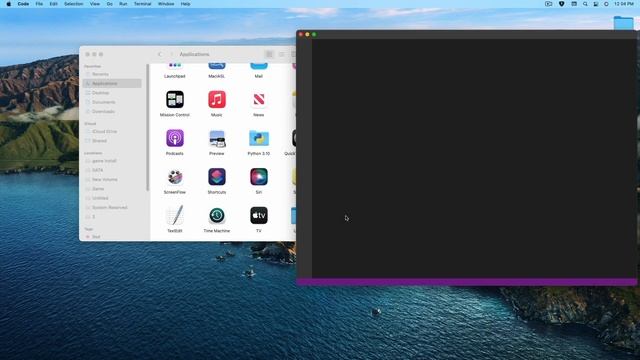The image size is (640, 360).
Task: Open the File menu
Action: click(39, 4)
